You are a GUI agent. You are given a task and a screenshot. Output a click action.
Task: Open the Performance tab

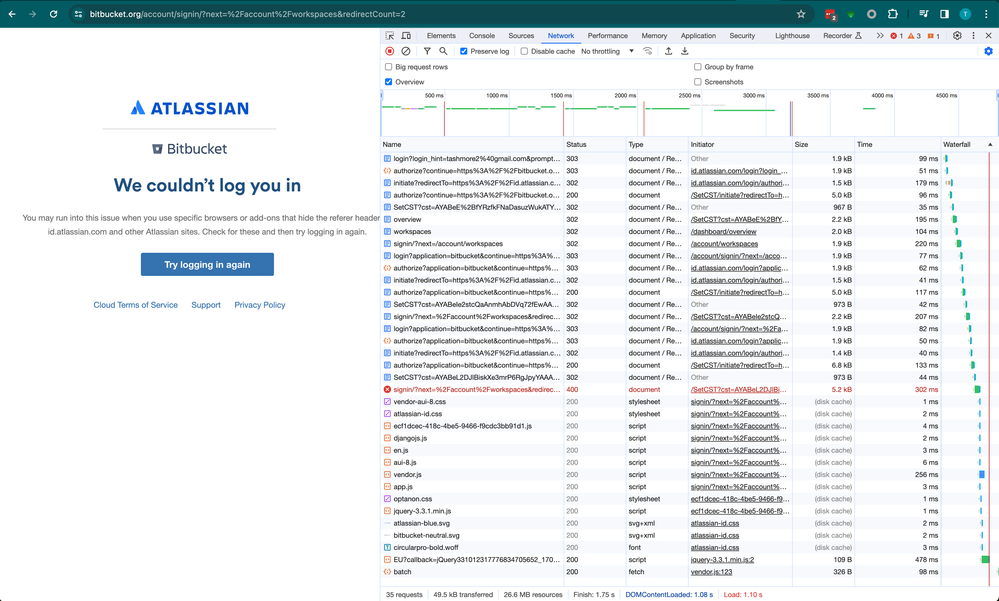coord(607,36)
